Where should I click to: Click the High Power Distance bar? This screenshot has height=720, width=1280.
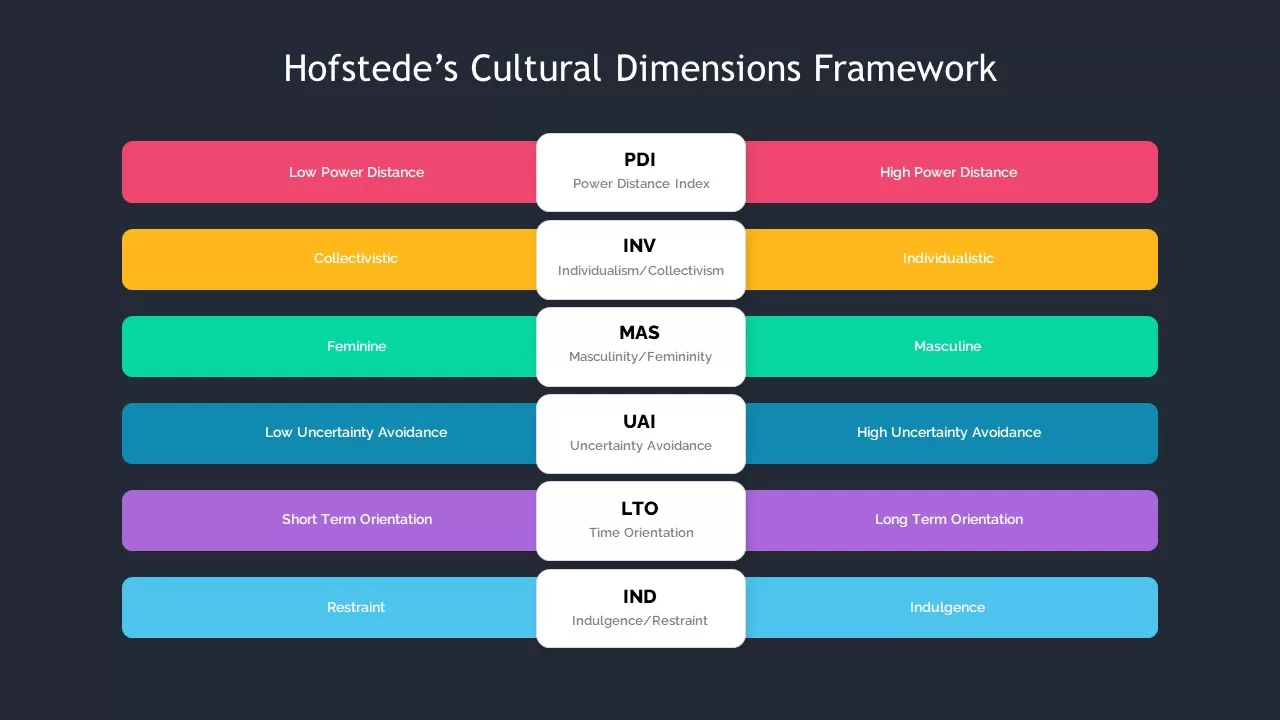pos(951,172)
